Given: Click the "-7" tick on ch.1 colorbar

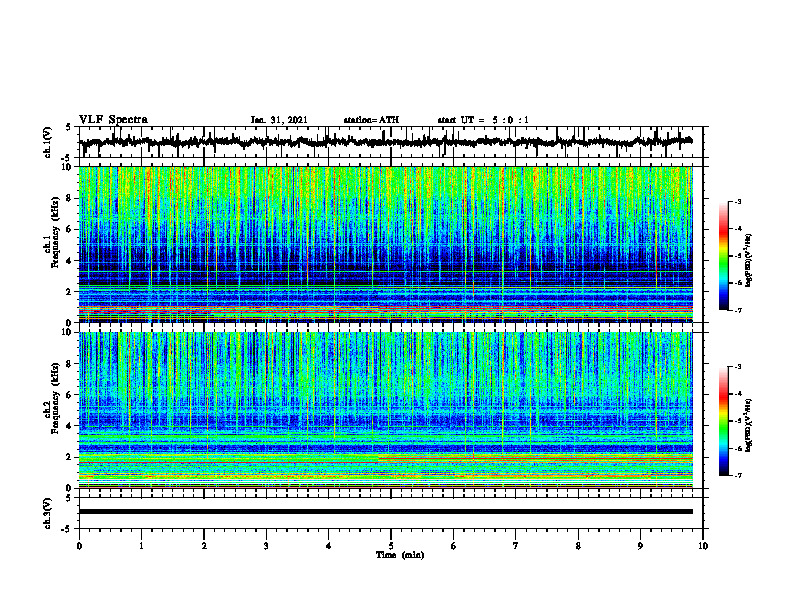Looking at the screenshot, I should click(737, 310).
